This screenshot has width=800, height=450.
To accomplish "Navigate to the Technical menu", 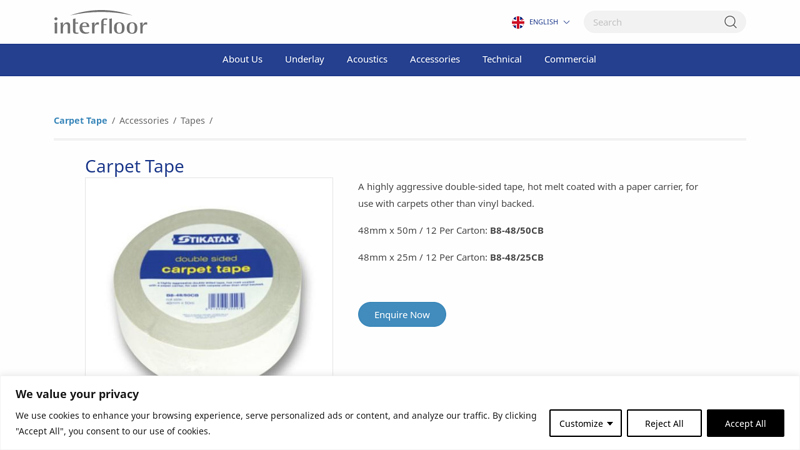I will (502, 59).
